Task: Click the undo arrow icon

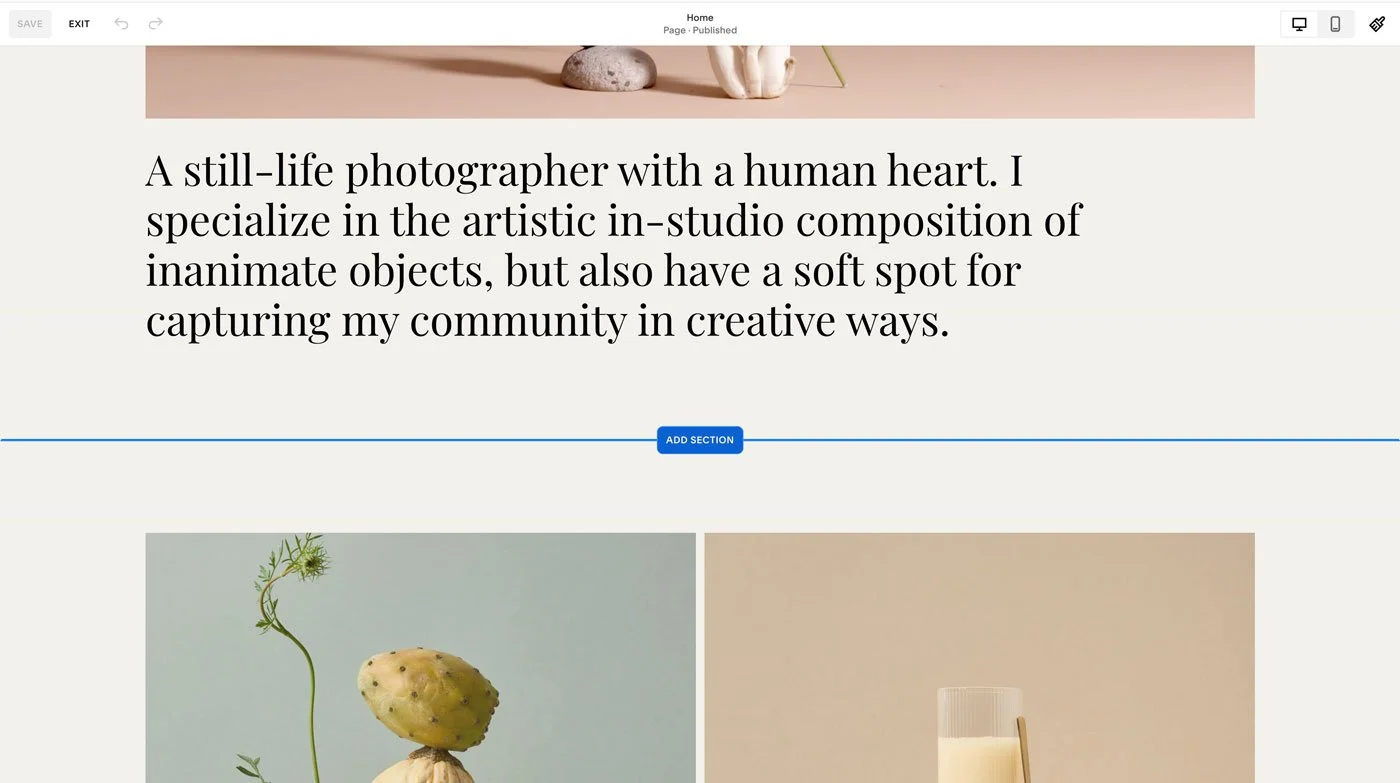Action: coord(121,24)
